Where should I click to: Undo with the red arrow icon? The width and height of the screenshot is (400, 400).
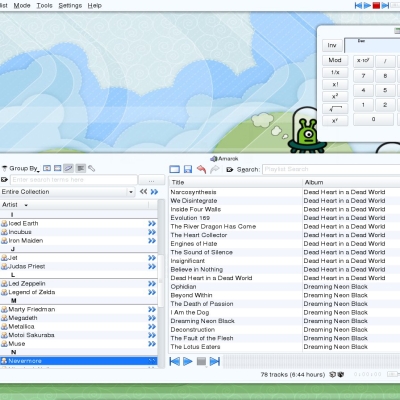tap(201, 169)
